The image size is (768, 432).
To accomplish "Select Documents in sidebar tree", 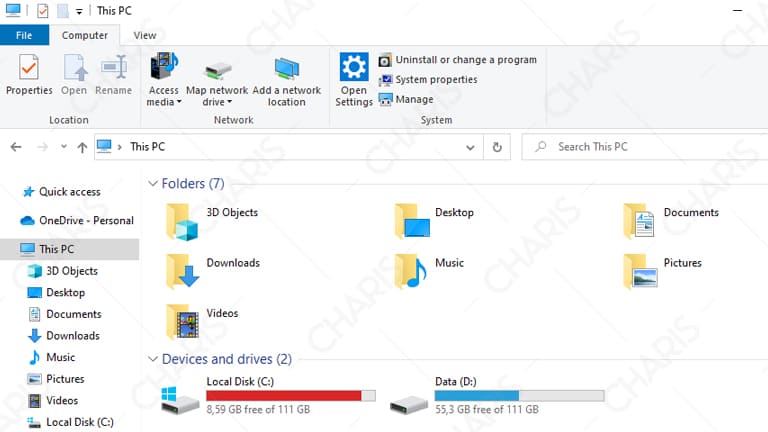I will pyautogui.click(x=65, y=314).
